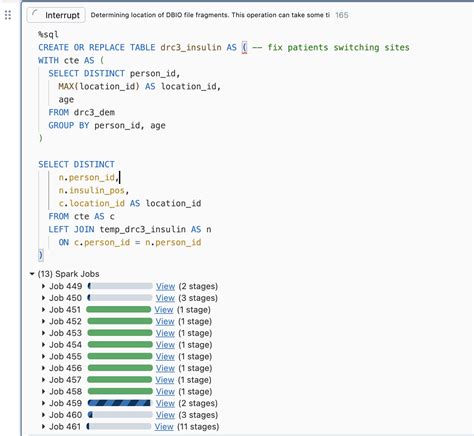Click the Job 450 progress bar
The image size is (474, 436).
(120, 298)
